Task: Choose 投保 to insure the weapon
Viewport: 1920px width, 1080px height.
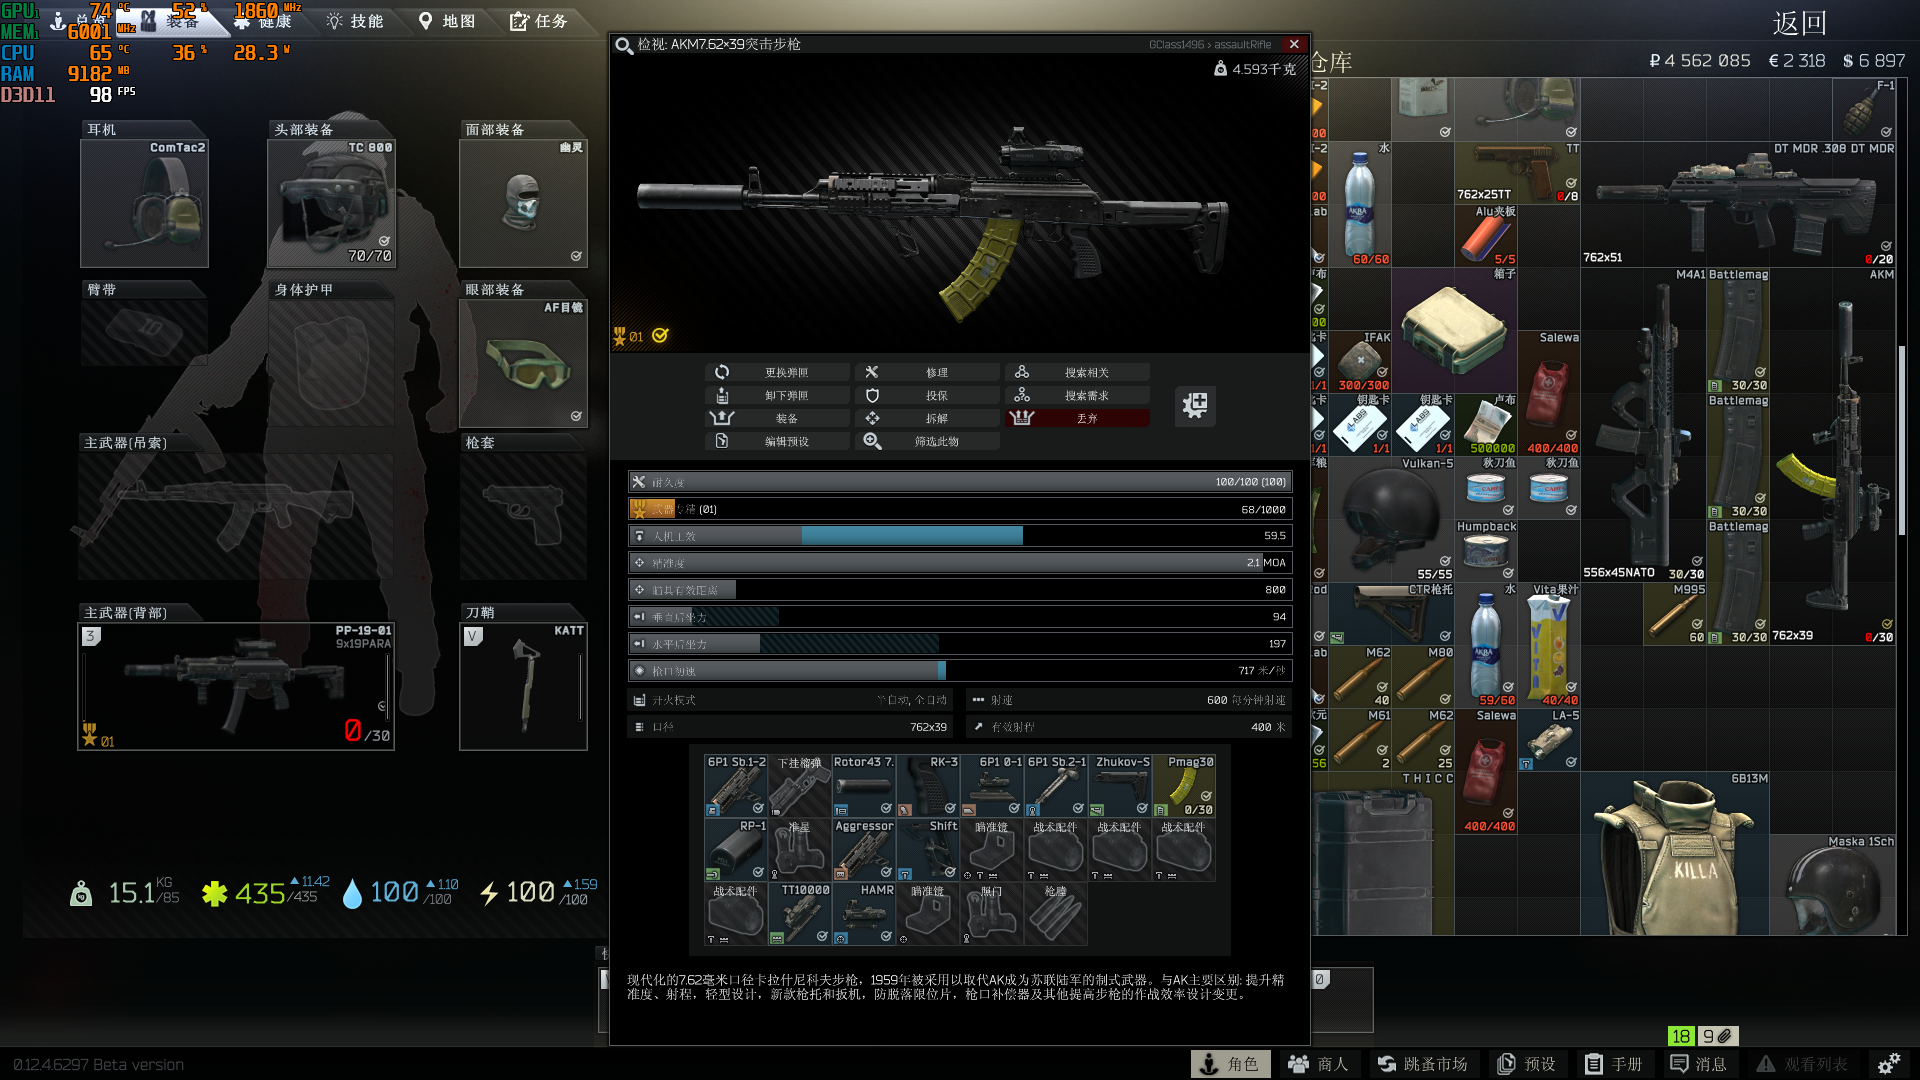Action: 928,395
